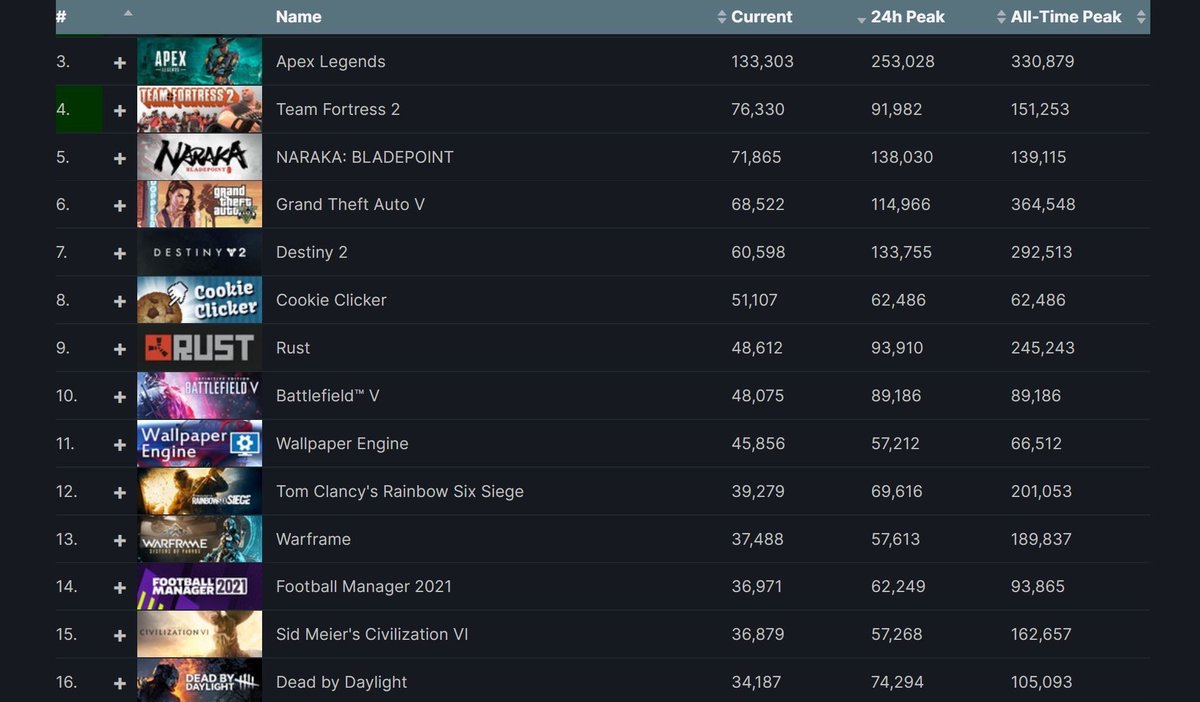The height and width of the screenshot is (702, 1200).
Task: Select the all-time peak value 105,093
Action: point(1042,683)
